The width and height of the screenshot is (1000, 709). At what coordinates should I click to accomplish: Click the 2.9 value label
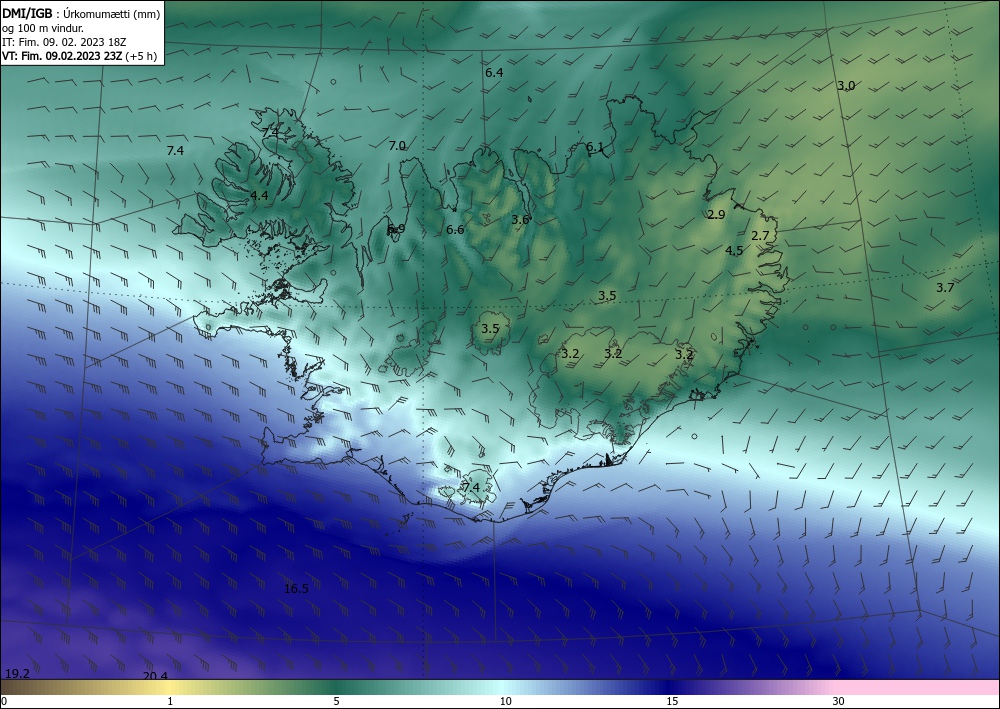(716, 214)
